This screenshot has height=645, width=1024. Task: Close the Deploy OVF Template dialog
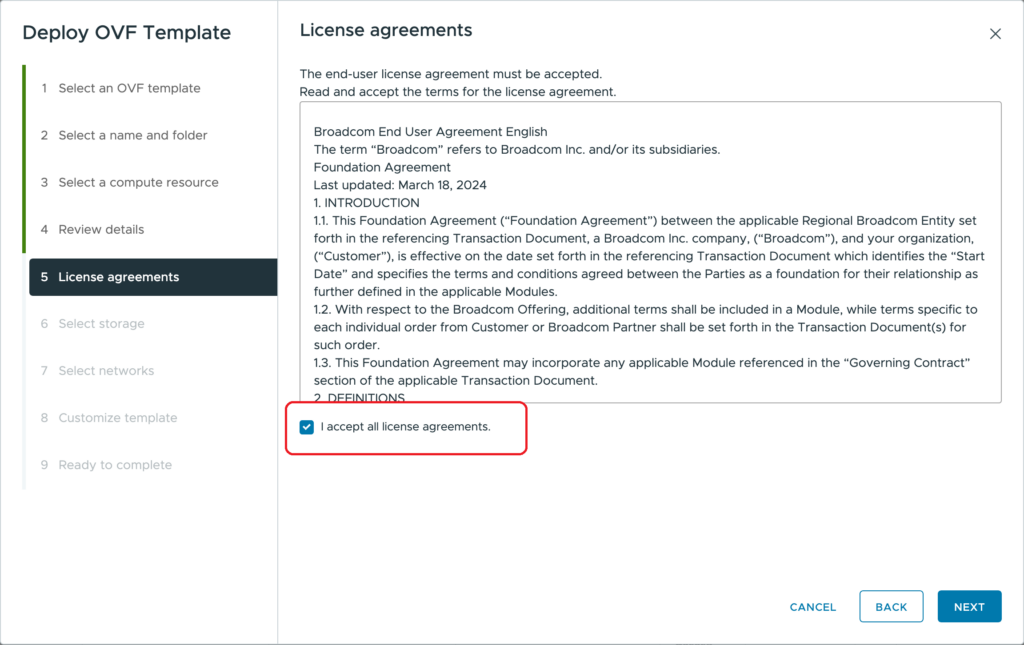pyautogui.click(x=995, y=34)
